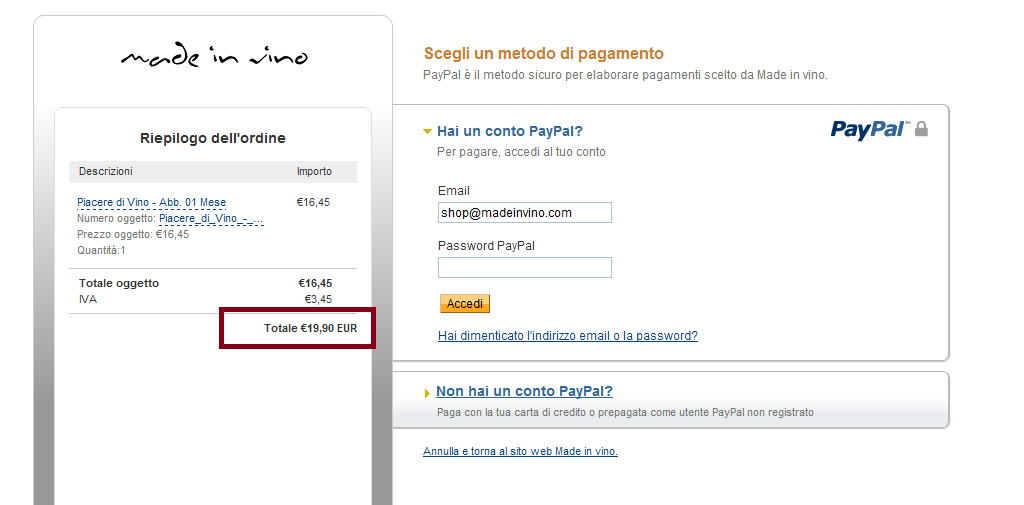Click the 'Scegli un metodo di pagamento' heading
The height and width of the screenshot is (505, 1024).
click(x=543, y=54)
